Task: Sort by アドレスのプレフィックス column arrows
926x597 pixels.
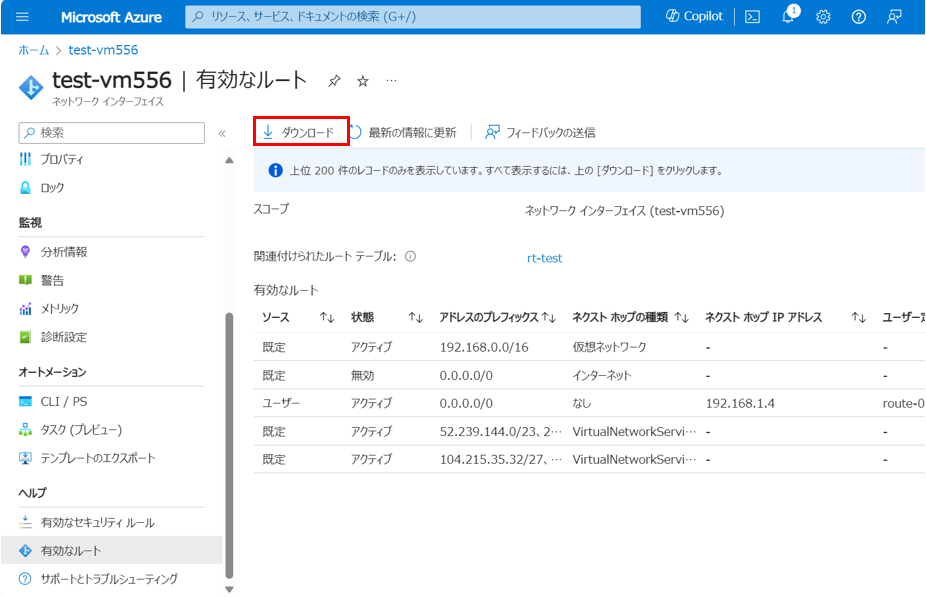Action: (x=549, y=318)
